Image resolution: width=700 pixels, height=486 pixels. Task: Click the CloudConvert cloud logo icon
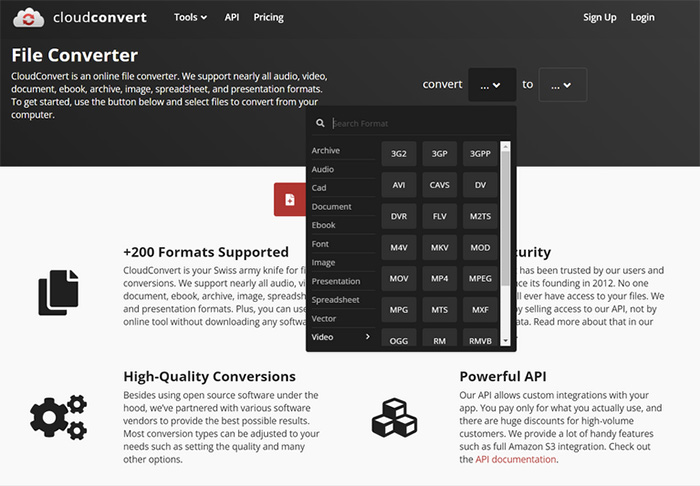coord(29,17)
